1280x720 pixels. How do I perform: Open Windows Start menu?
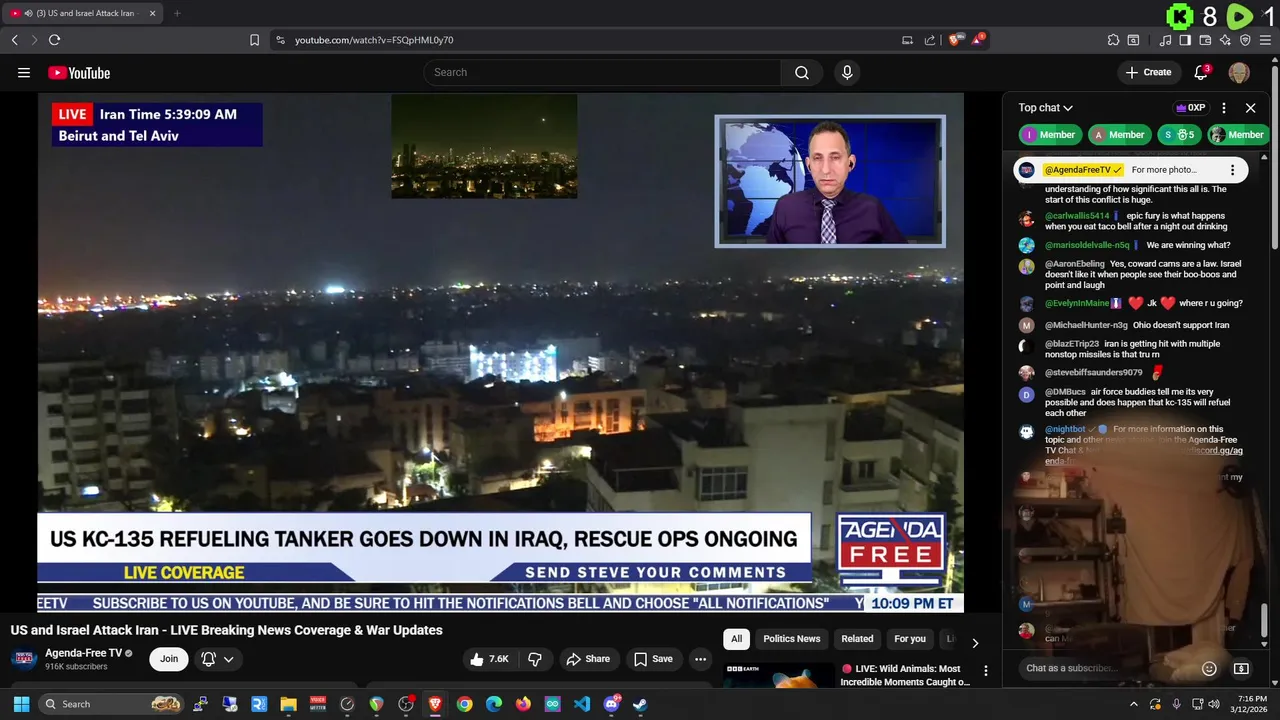click(x=21, y=704)
